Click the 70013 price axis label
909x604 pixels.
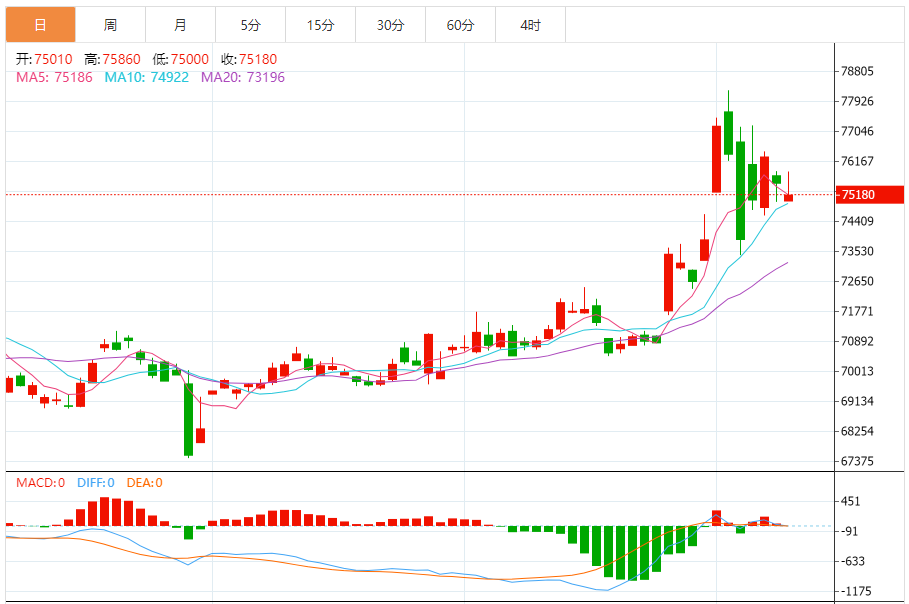point(857,371)
